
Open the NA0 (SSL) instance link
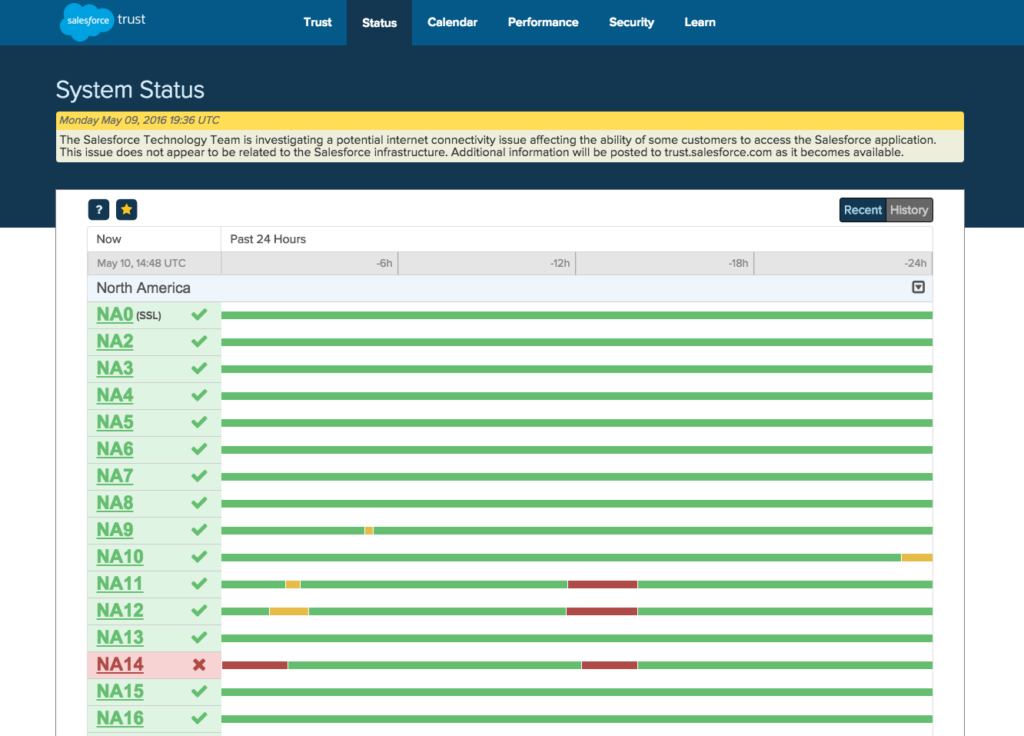[115, 315]
